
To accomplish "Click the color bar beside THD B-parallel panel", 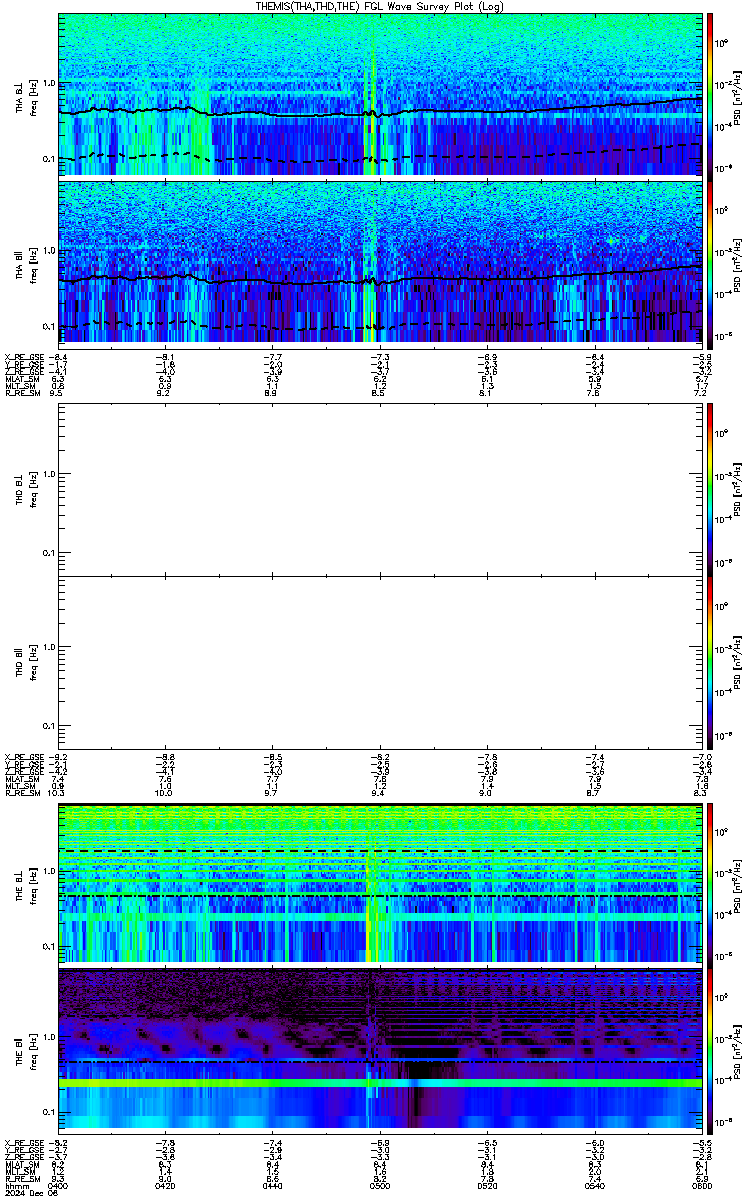I will coord(711,661).
